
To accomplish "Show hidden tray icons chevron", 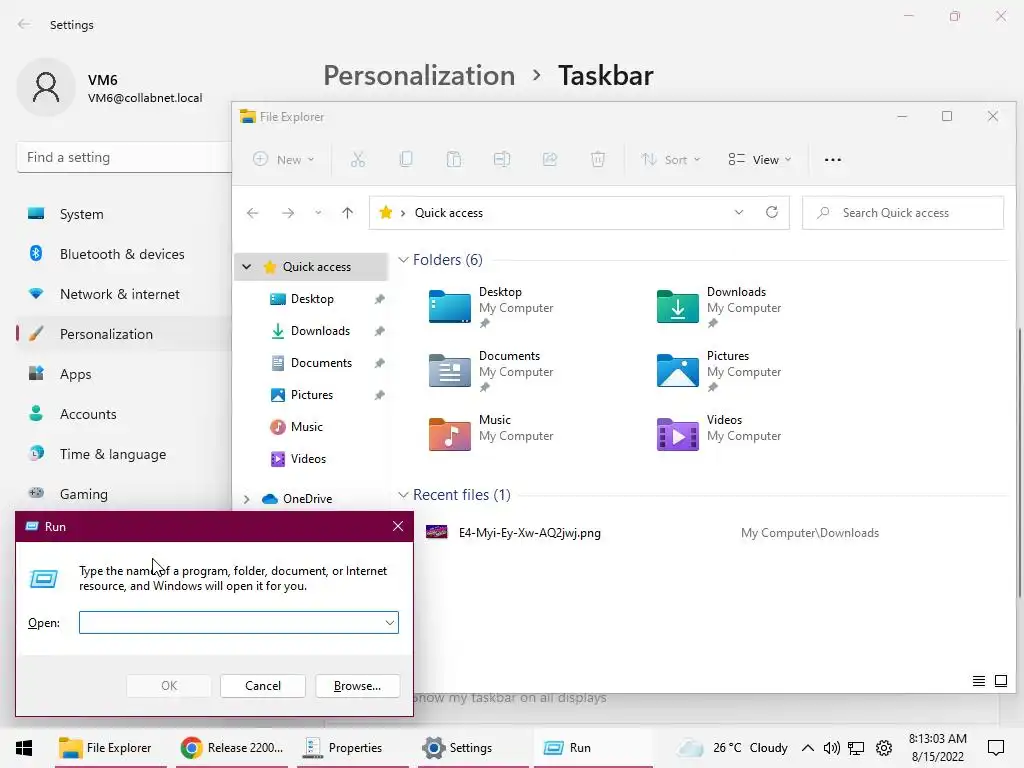I will [x=808, y=748].
